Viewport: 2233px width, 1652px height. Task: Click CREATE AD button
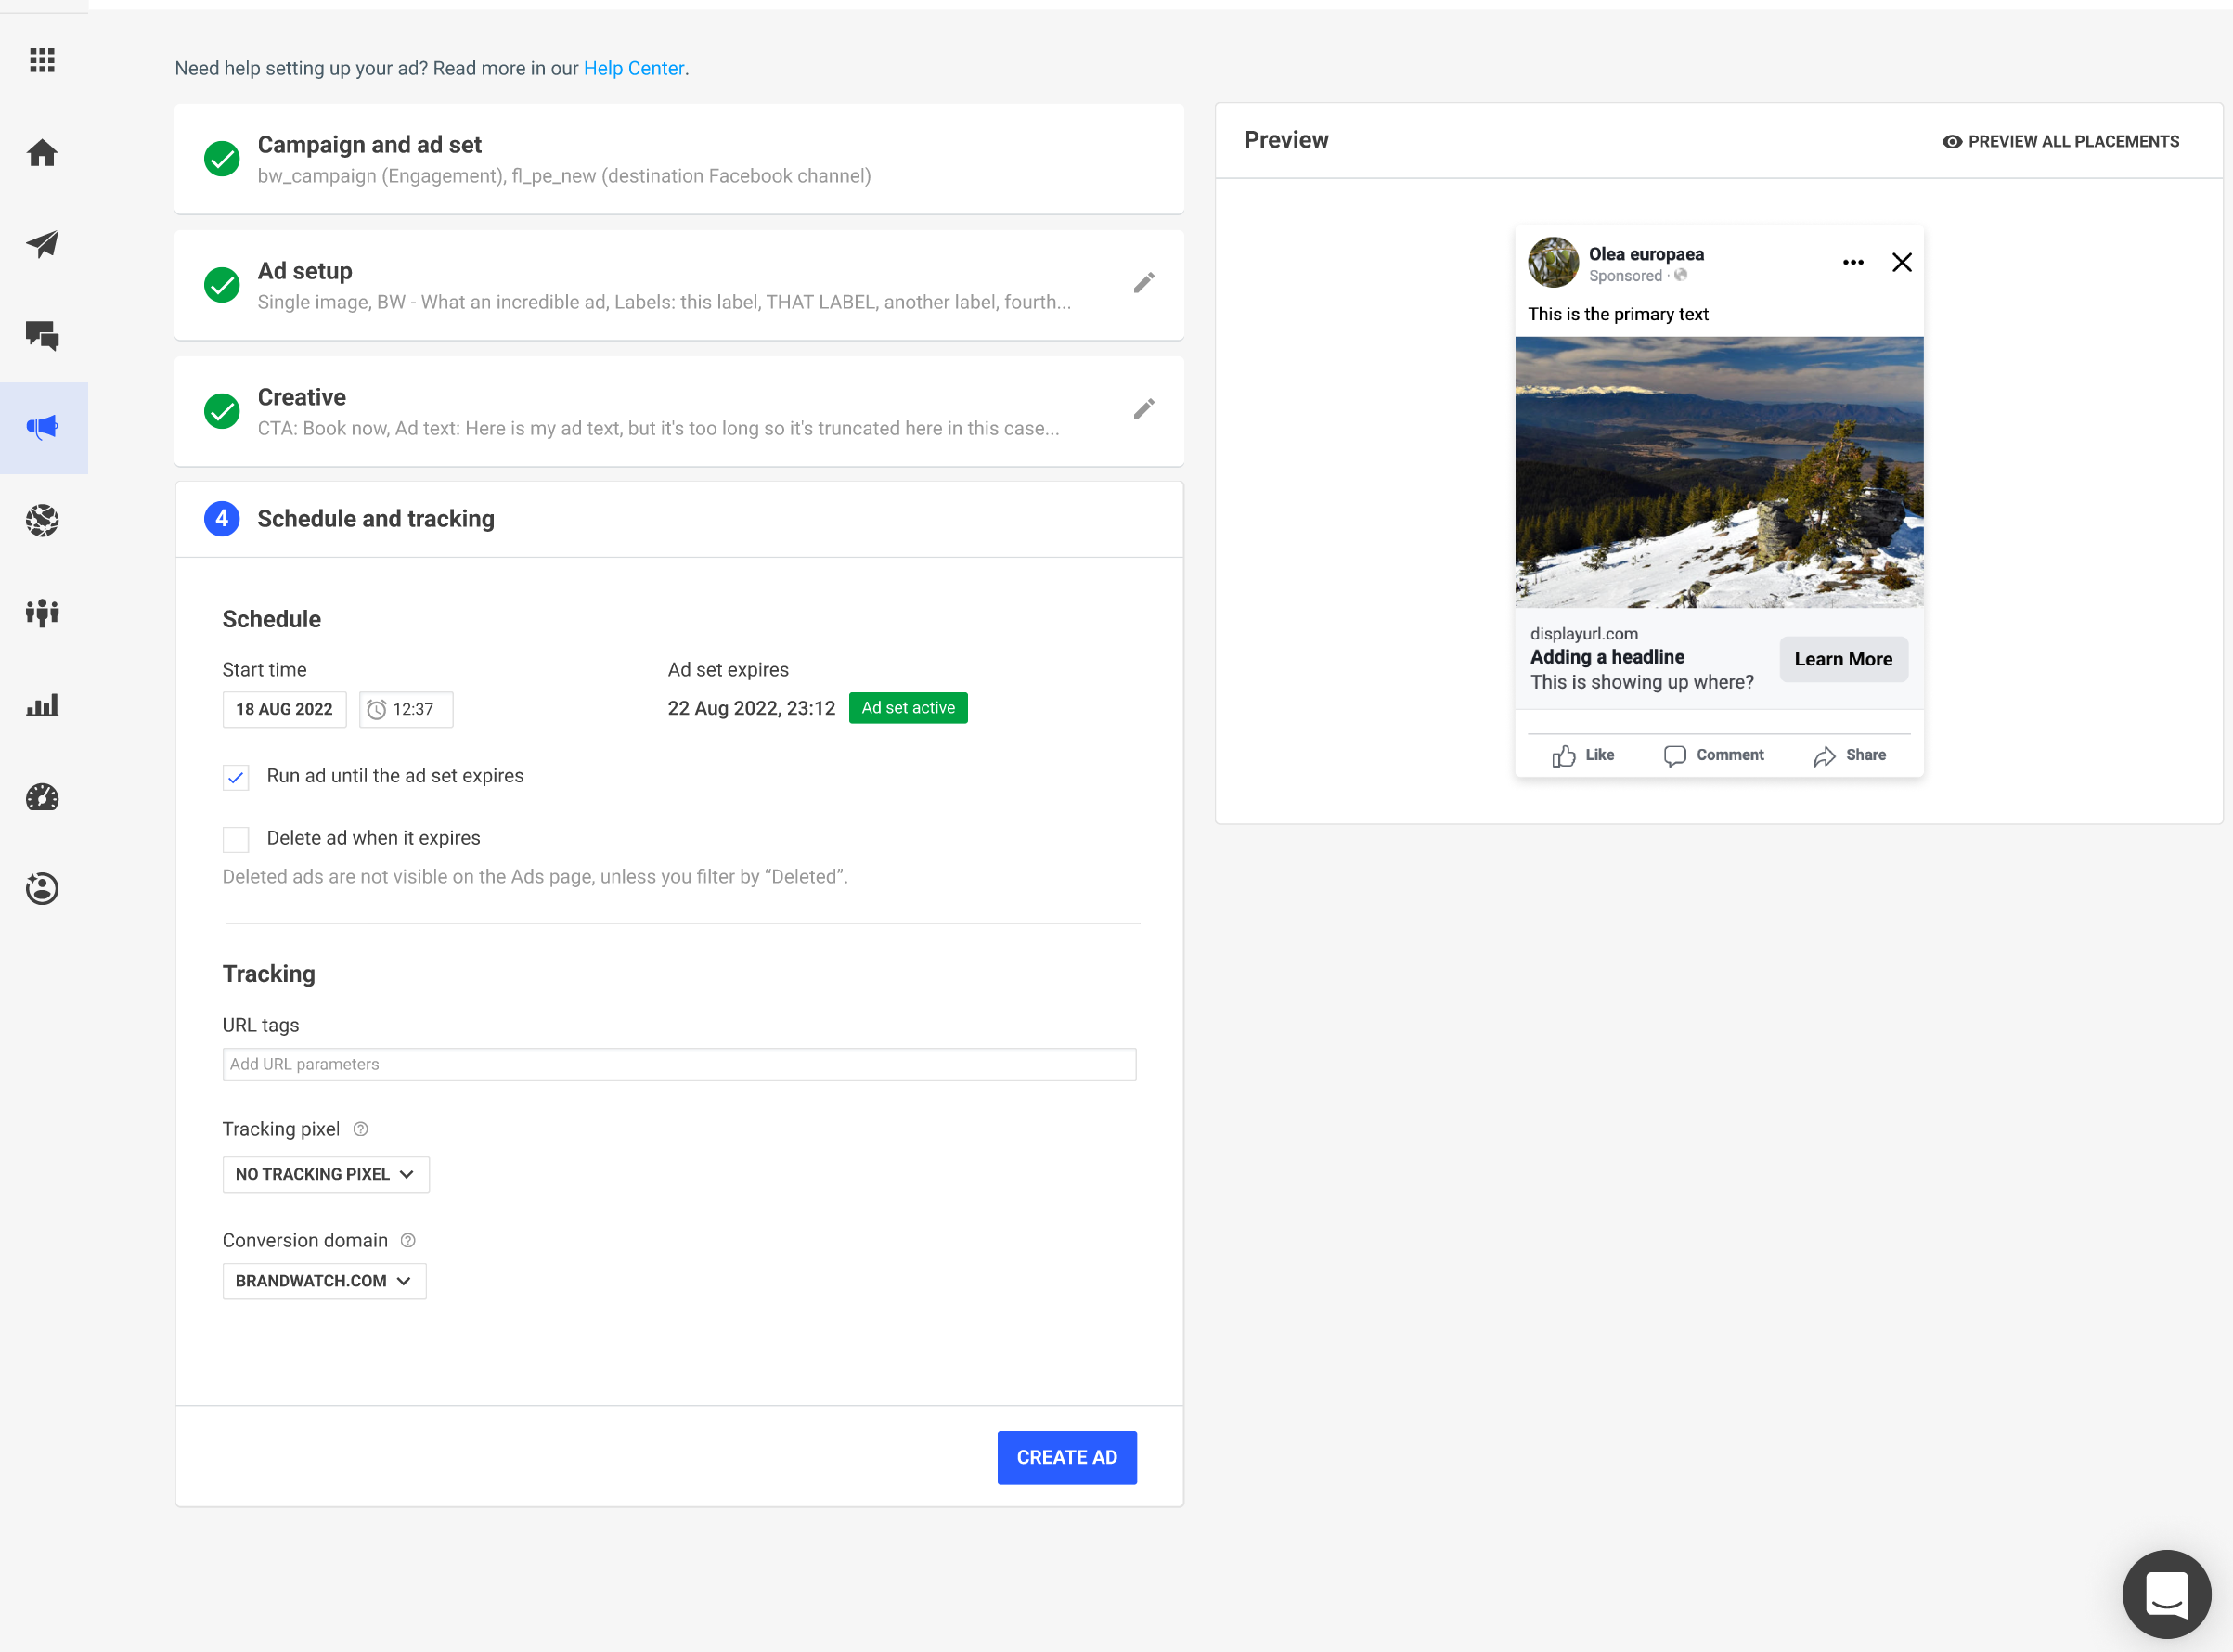pos(1067,1458)
